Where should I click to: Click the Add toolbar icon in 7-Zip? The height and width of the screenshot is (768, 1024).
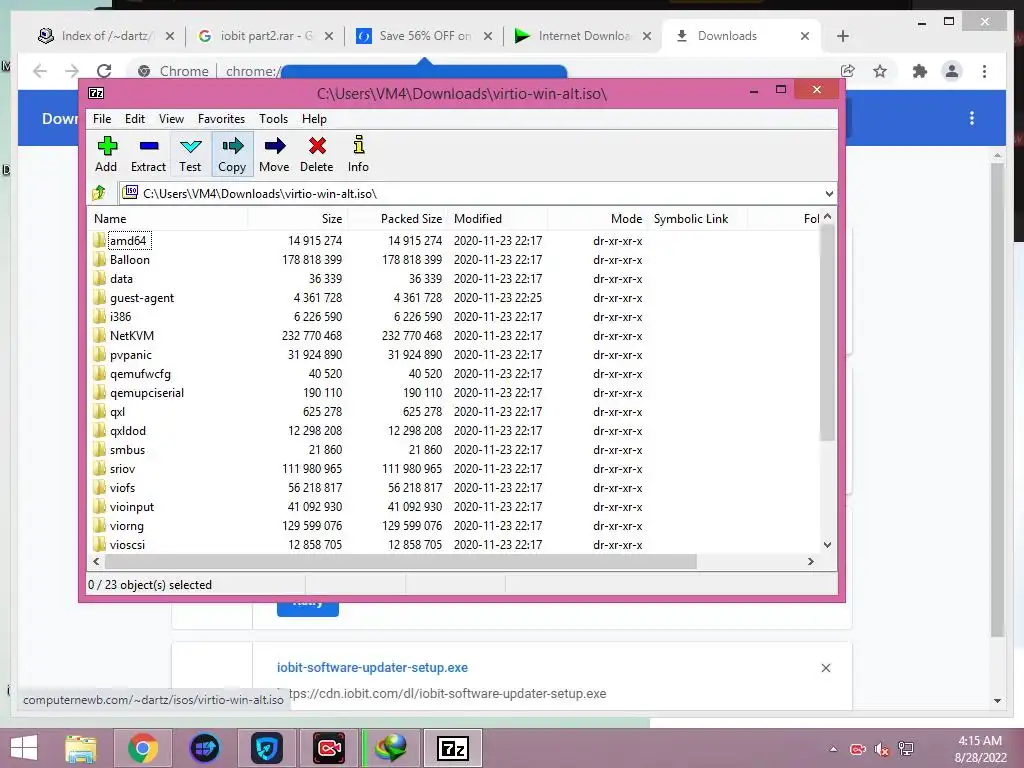(106, 154)
